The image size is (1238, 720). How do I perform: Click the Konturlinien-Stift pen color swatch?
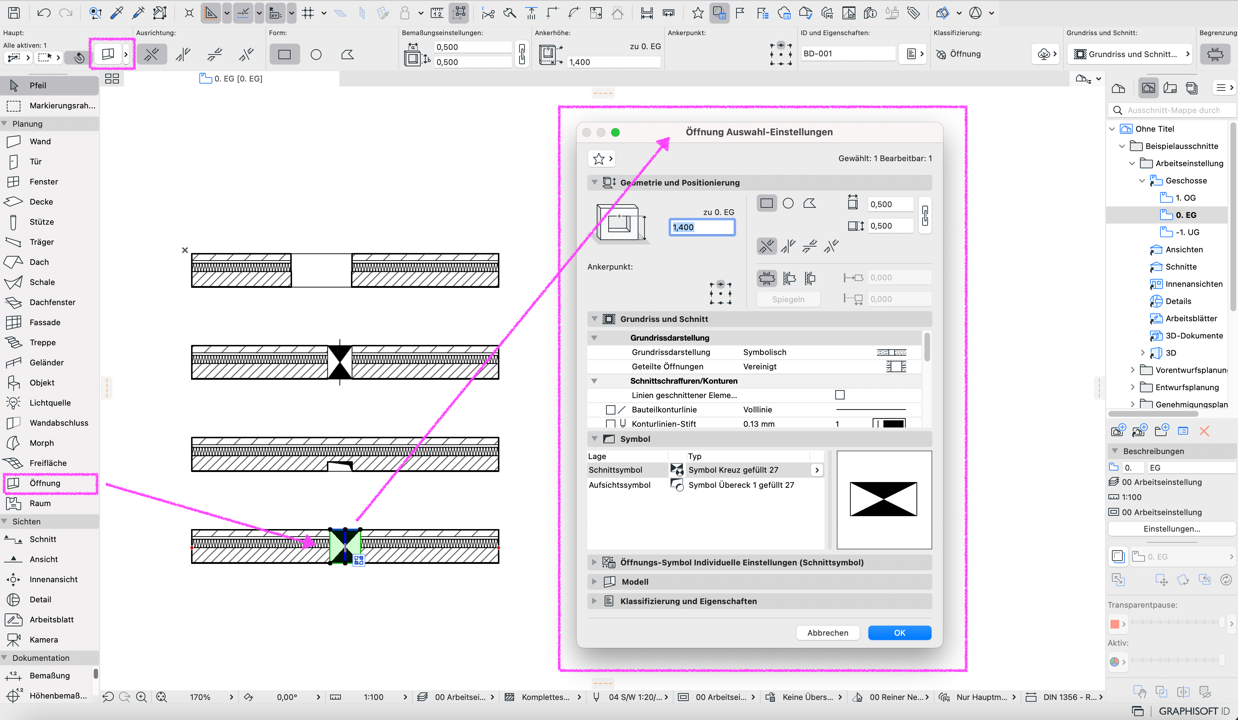(x=888, y=424)
